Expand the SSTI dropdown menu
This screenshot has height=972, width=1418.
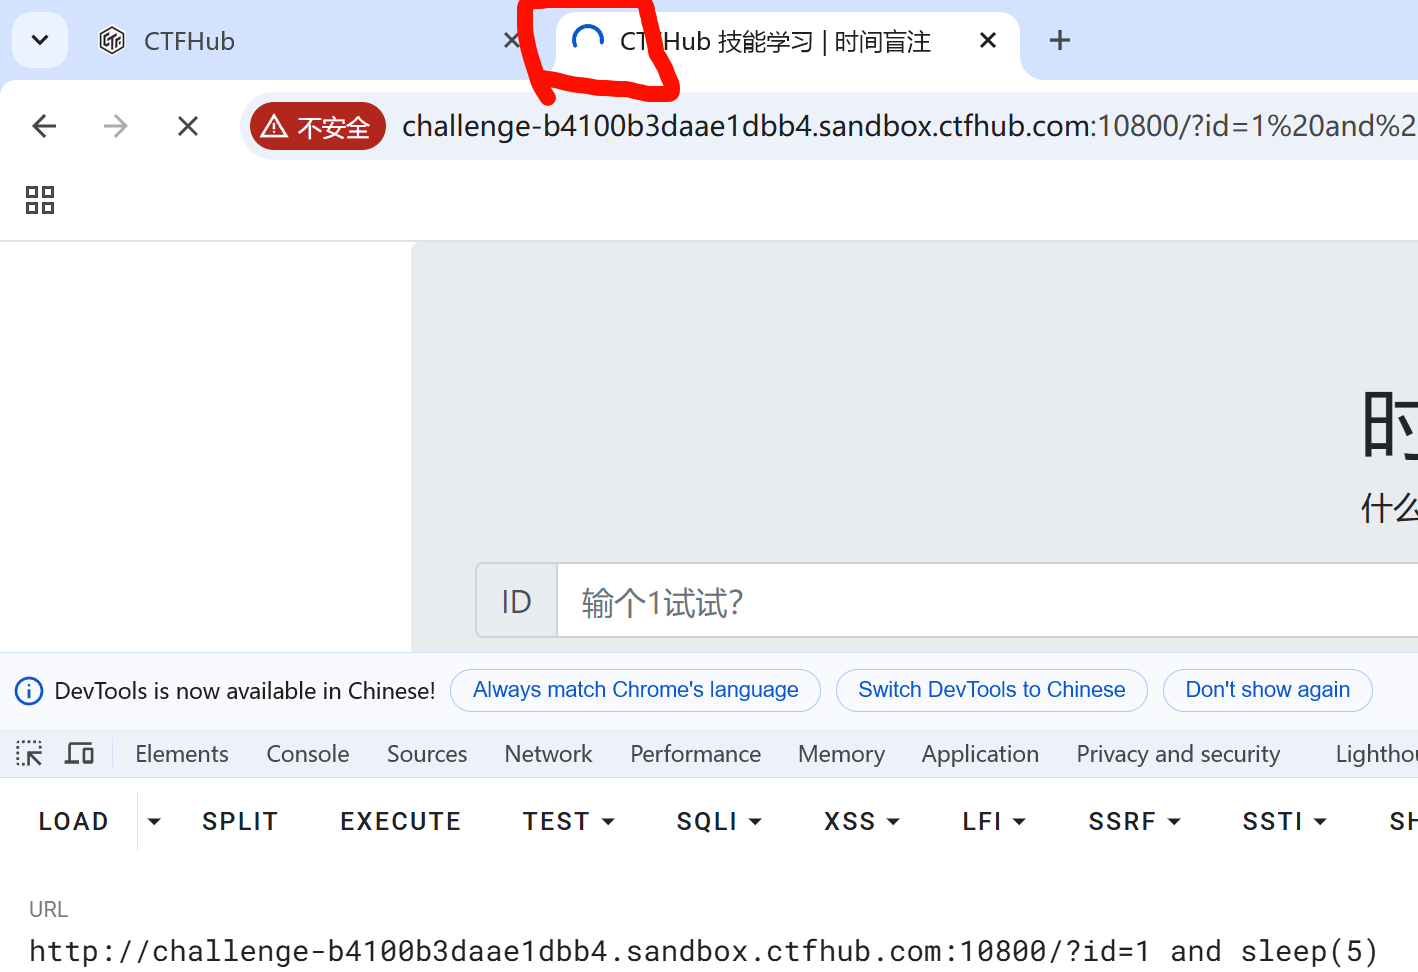pyautogui.click(x=1284, y=821)
